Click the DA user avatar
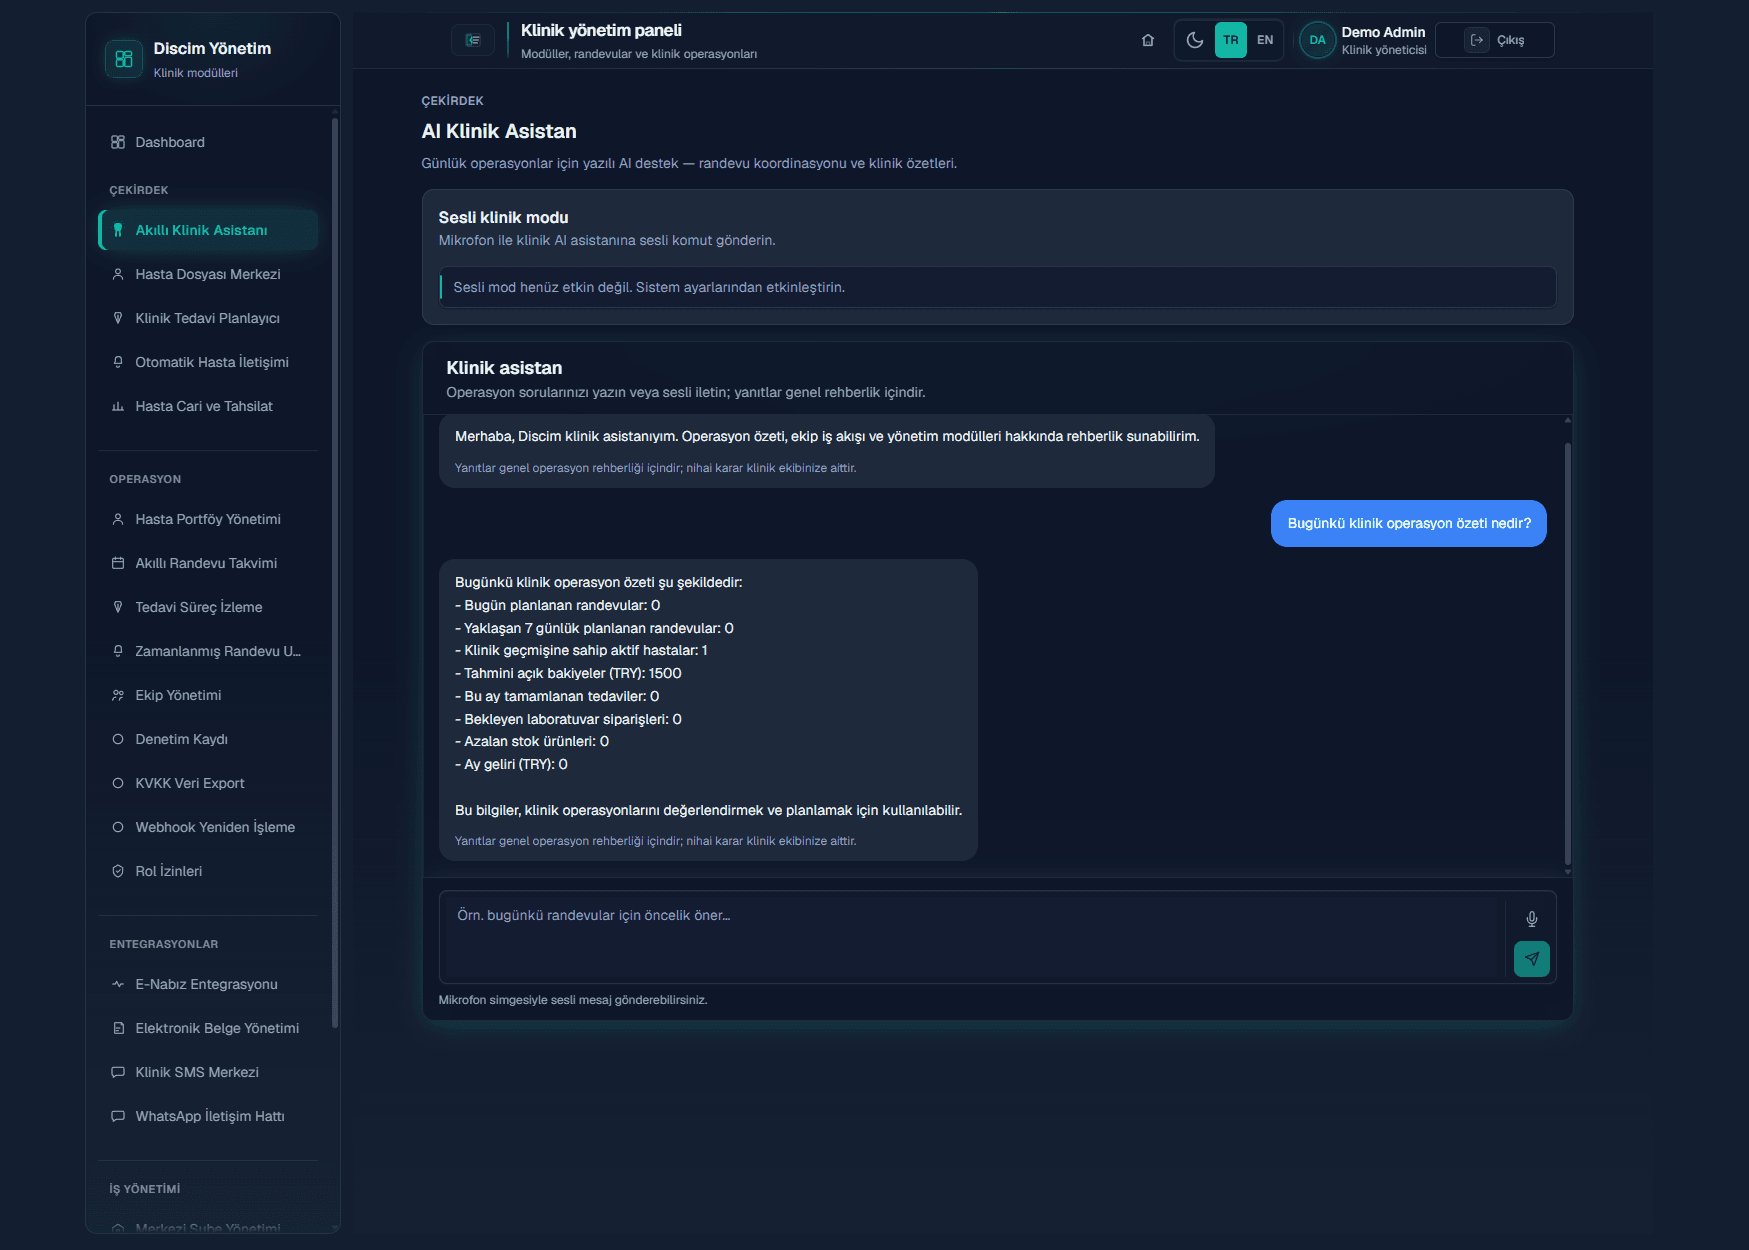This screenshot has width=1749, height=1250. tap(1318, 40)
